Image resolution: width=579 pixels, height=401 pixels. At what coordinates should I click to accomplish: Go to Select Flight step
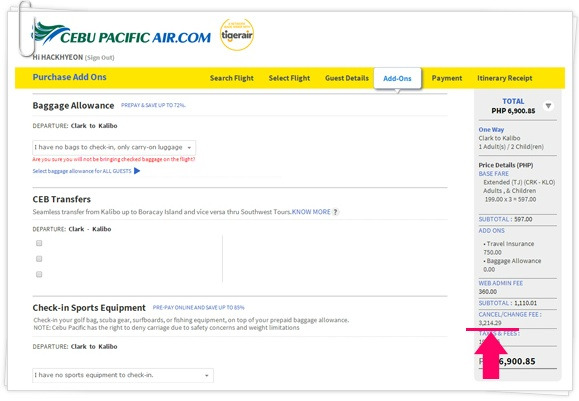(289, 78)
